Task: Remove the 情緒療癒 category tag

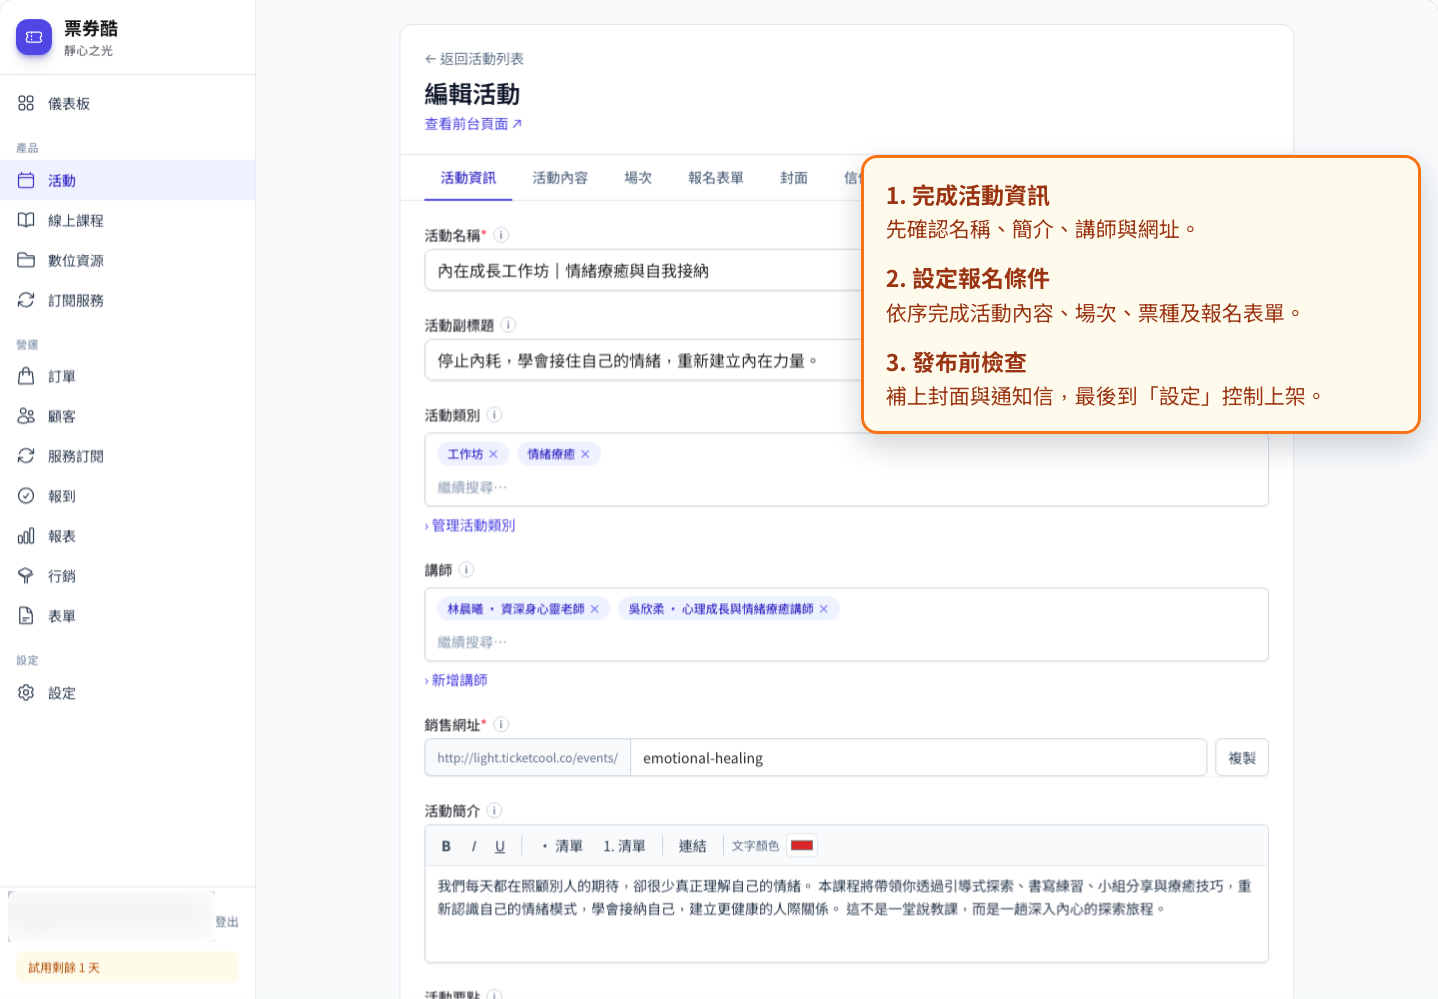Action: pyautogui.click(x=585, y=454)
